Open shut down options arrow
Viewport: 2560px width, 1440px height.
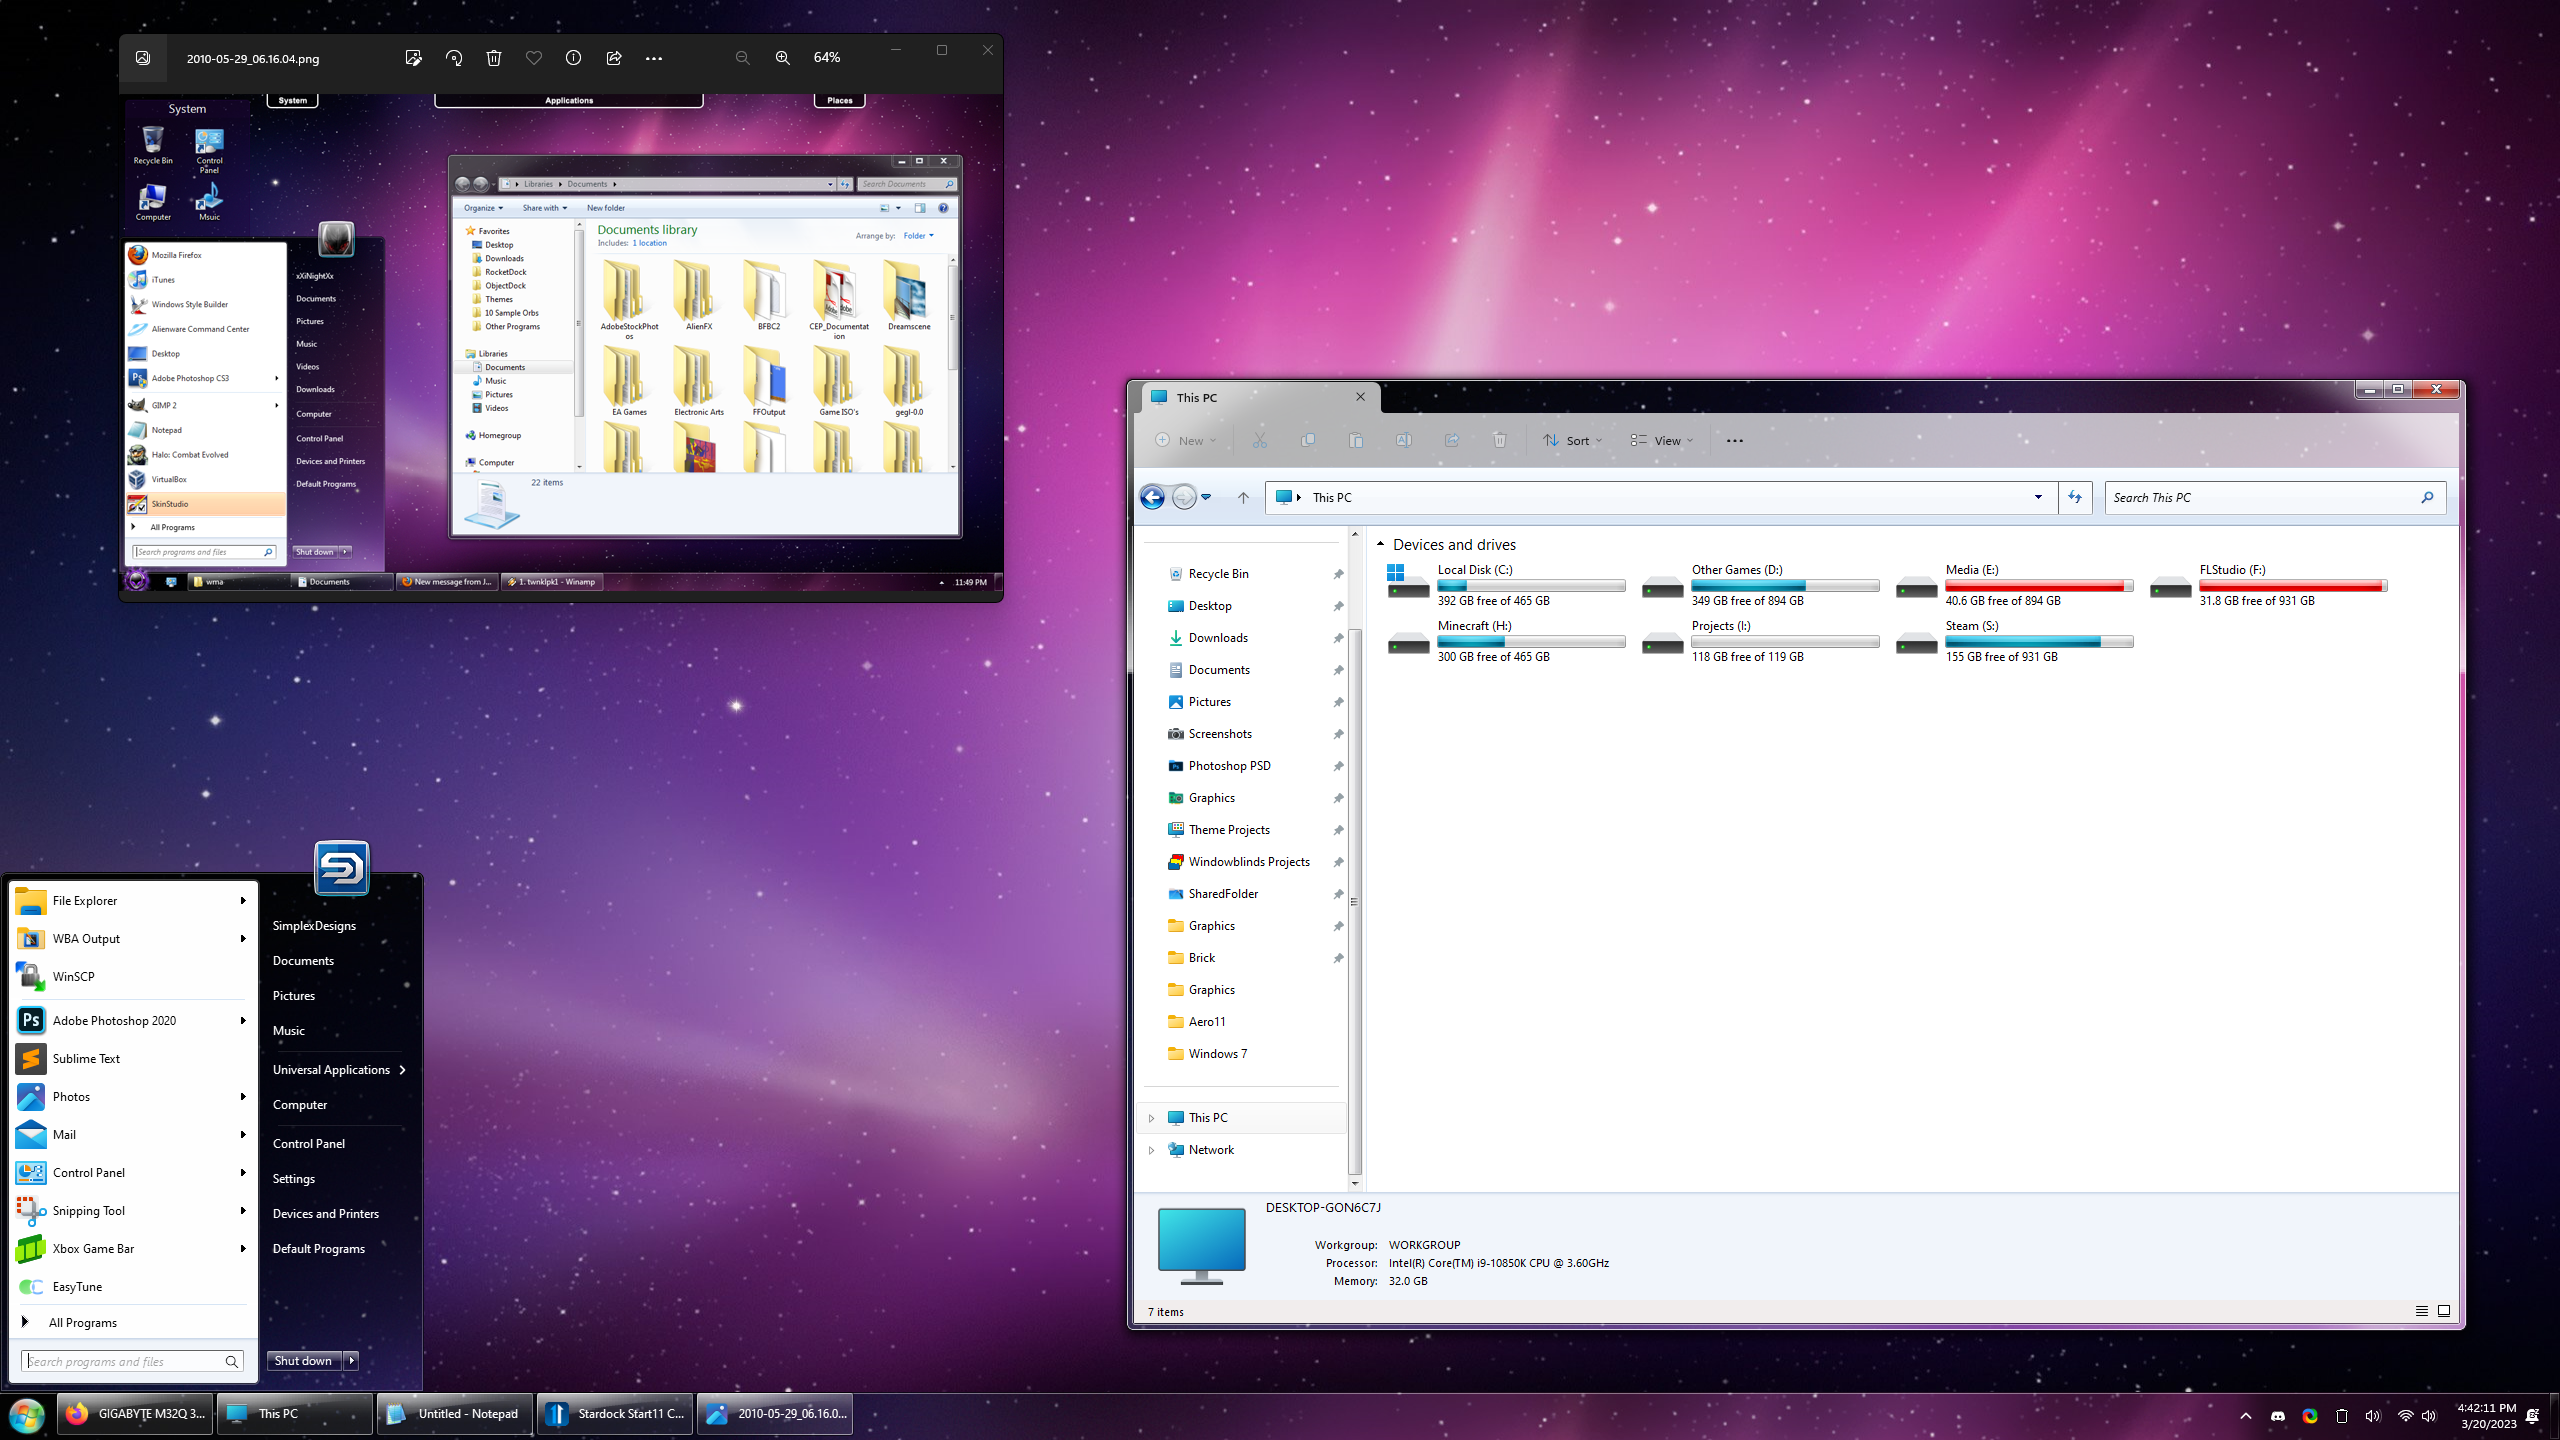pos(351,1361)
